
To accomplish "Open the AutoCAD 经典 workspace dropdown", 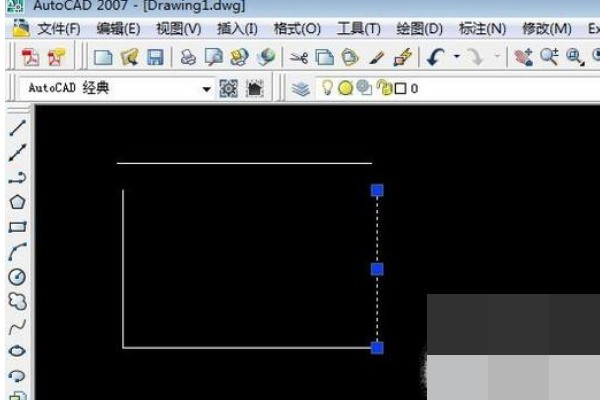I will point(116,88).
